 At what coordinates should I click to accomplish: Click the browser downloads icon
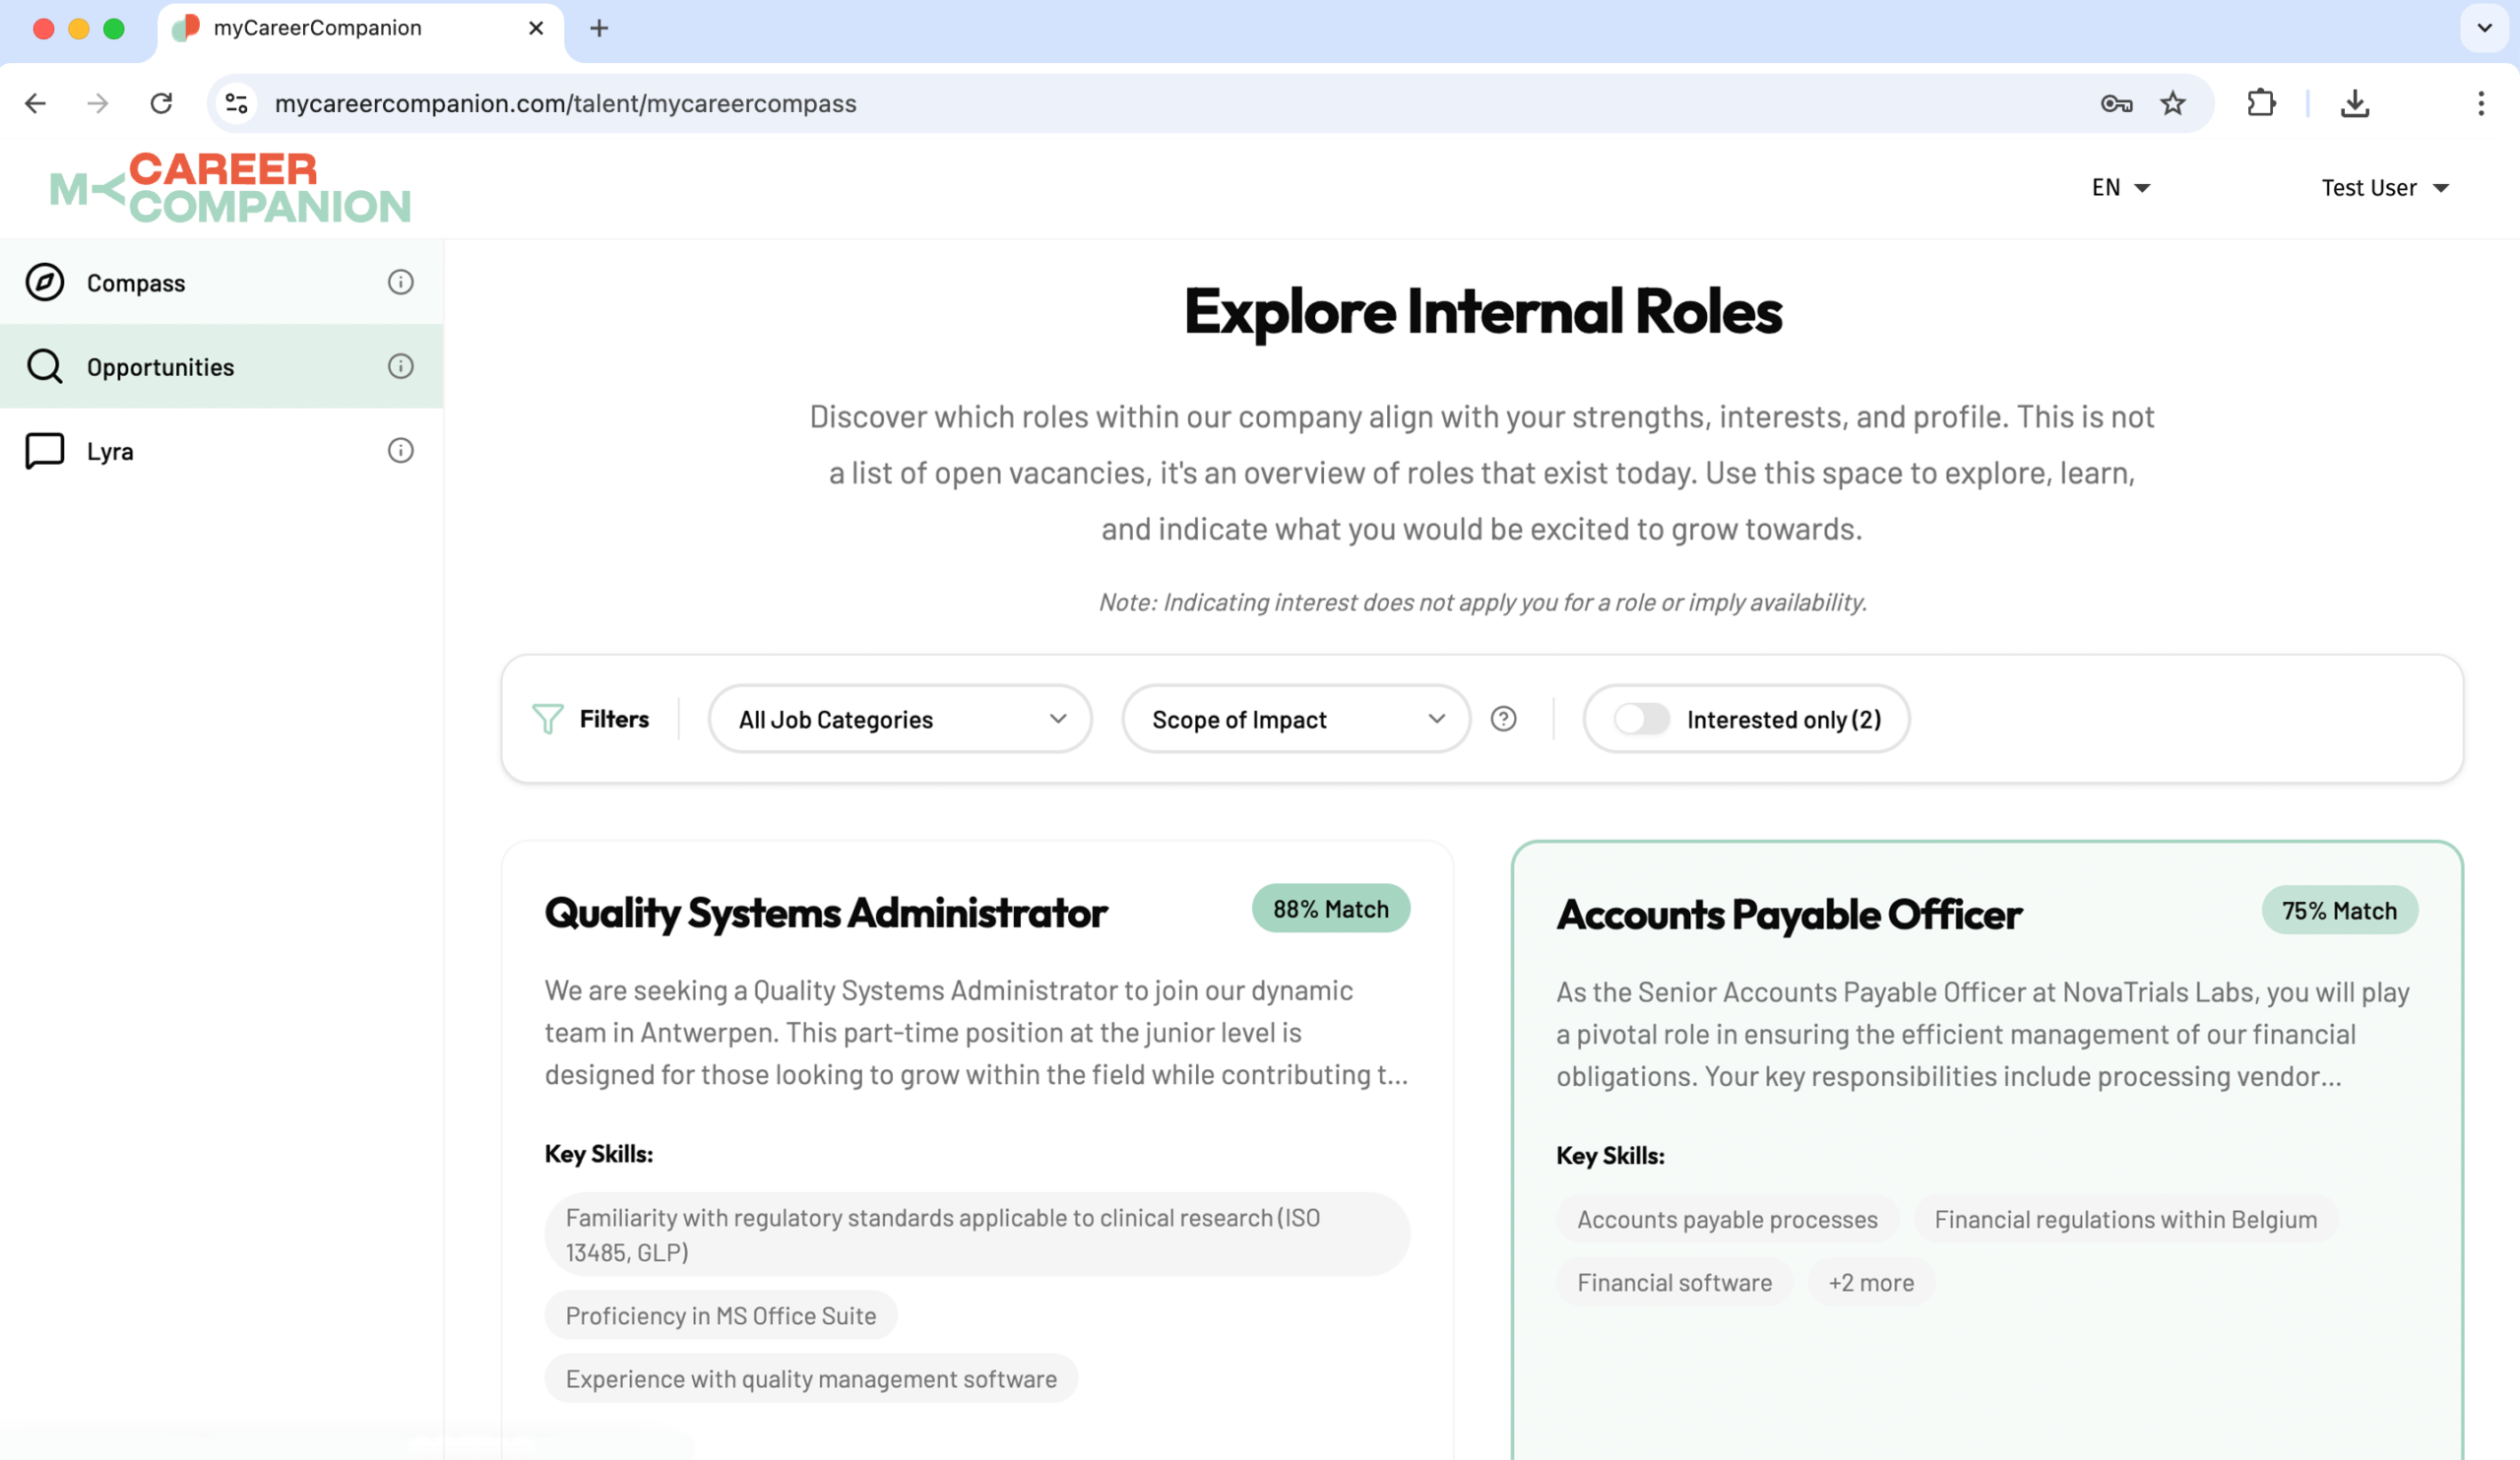click(2354, 103)
